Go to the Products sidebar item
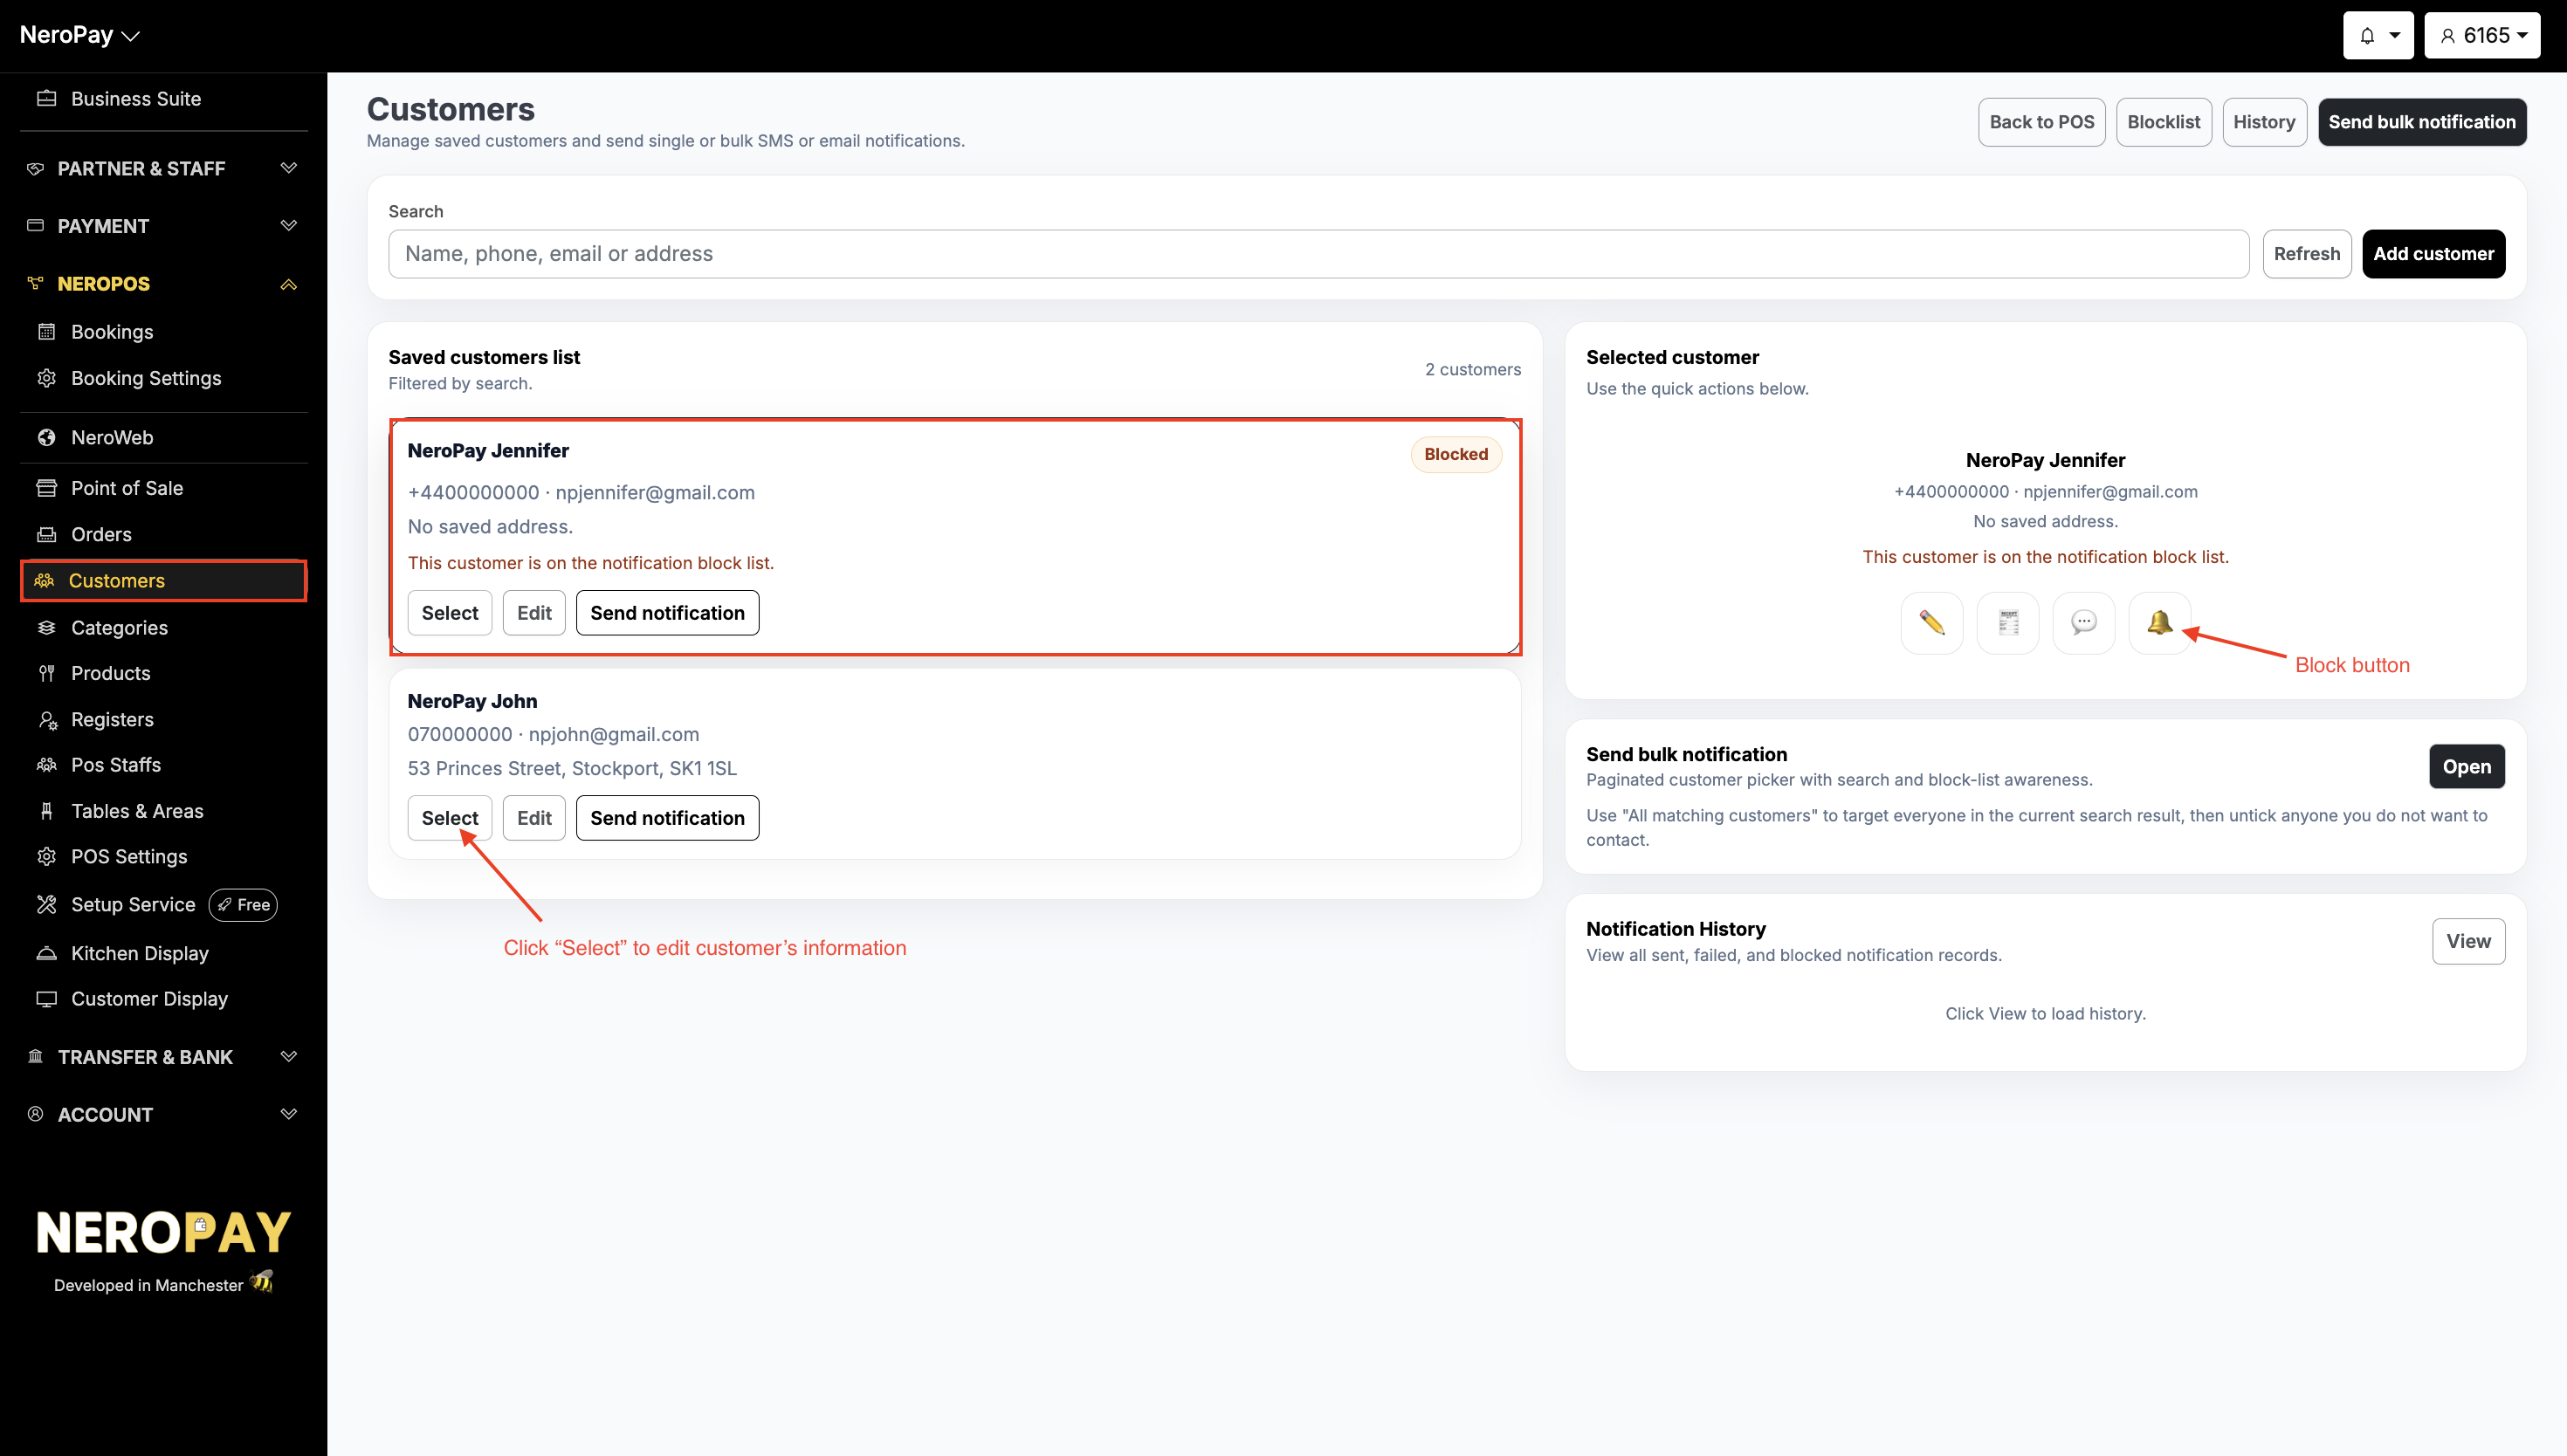The height and width of the screenshot is (1456, 2567). click(x=110, y=673)
